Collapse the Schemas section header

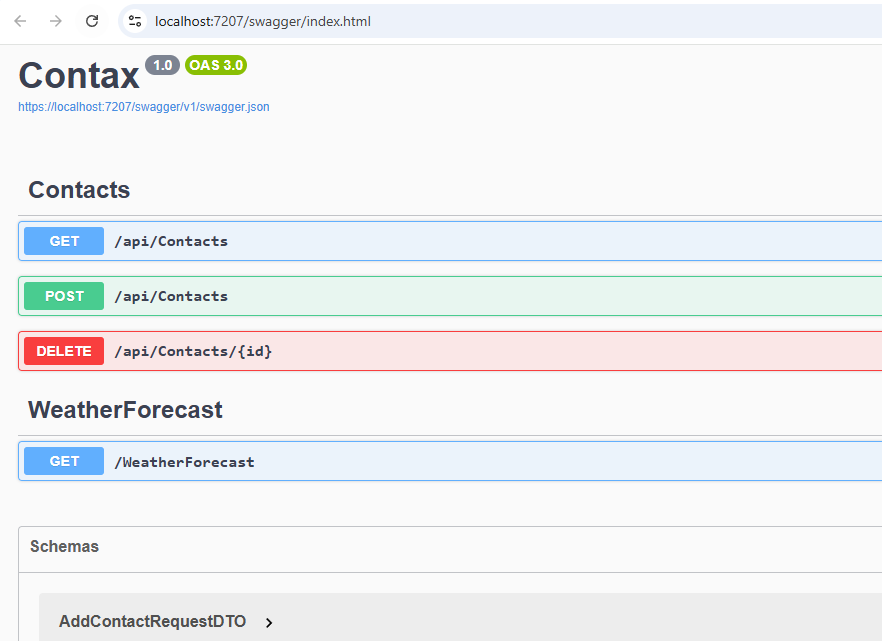click(64, 547)
